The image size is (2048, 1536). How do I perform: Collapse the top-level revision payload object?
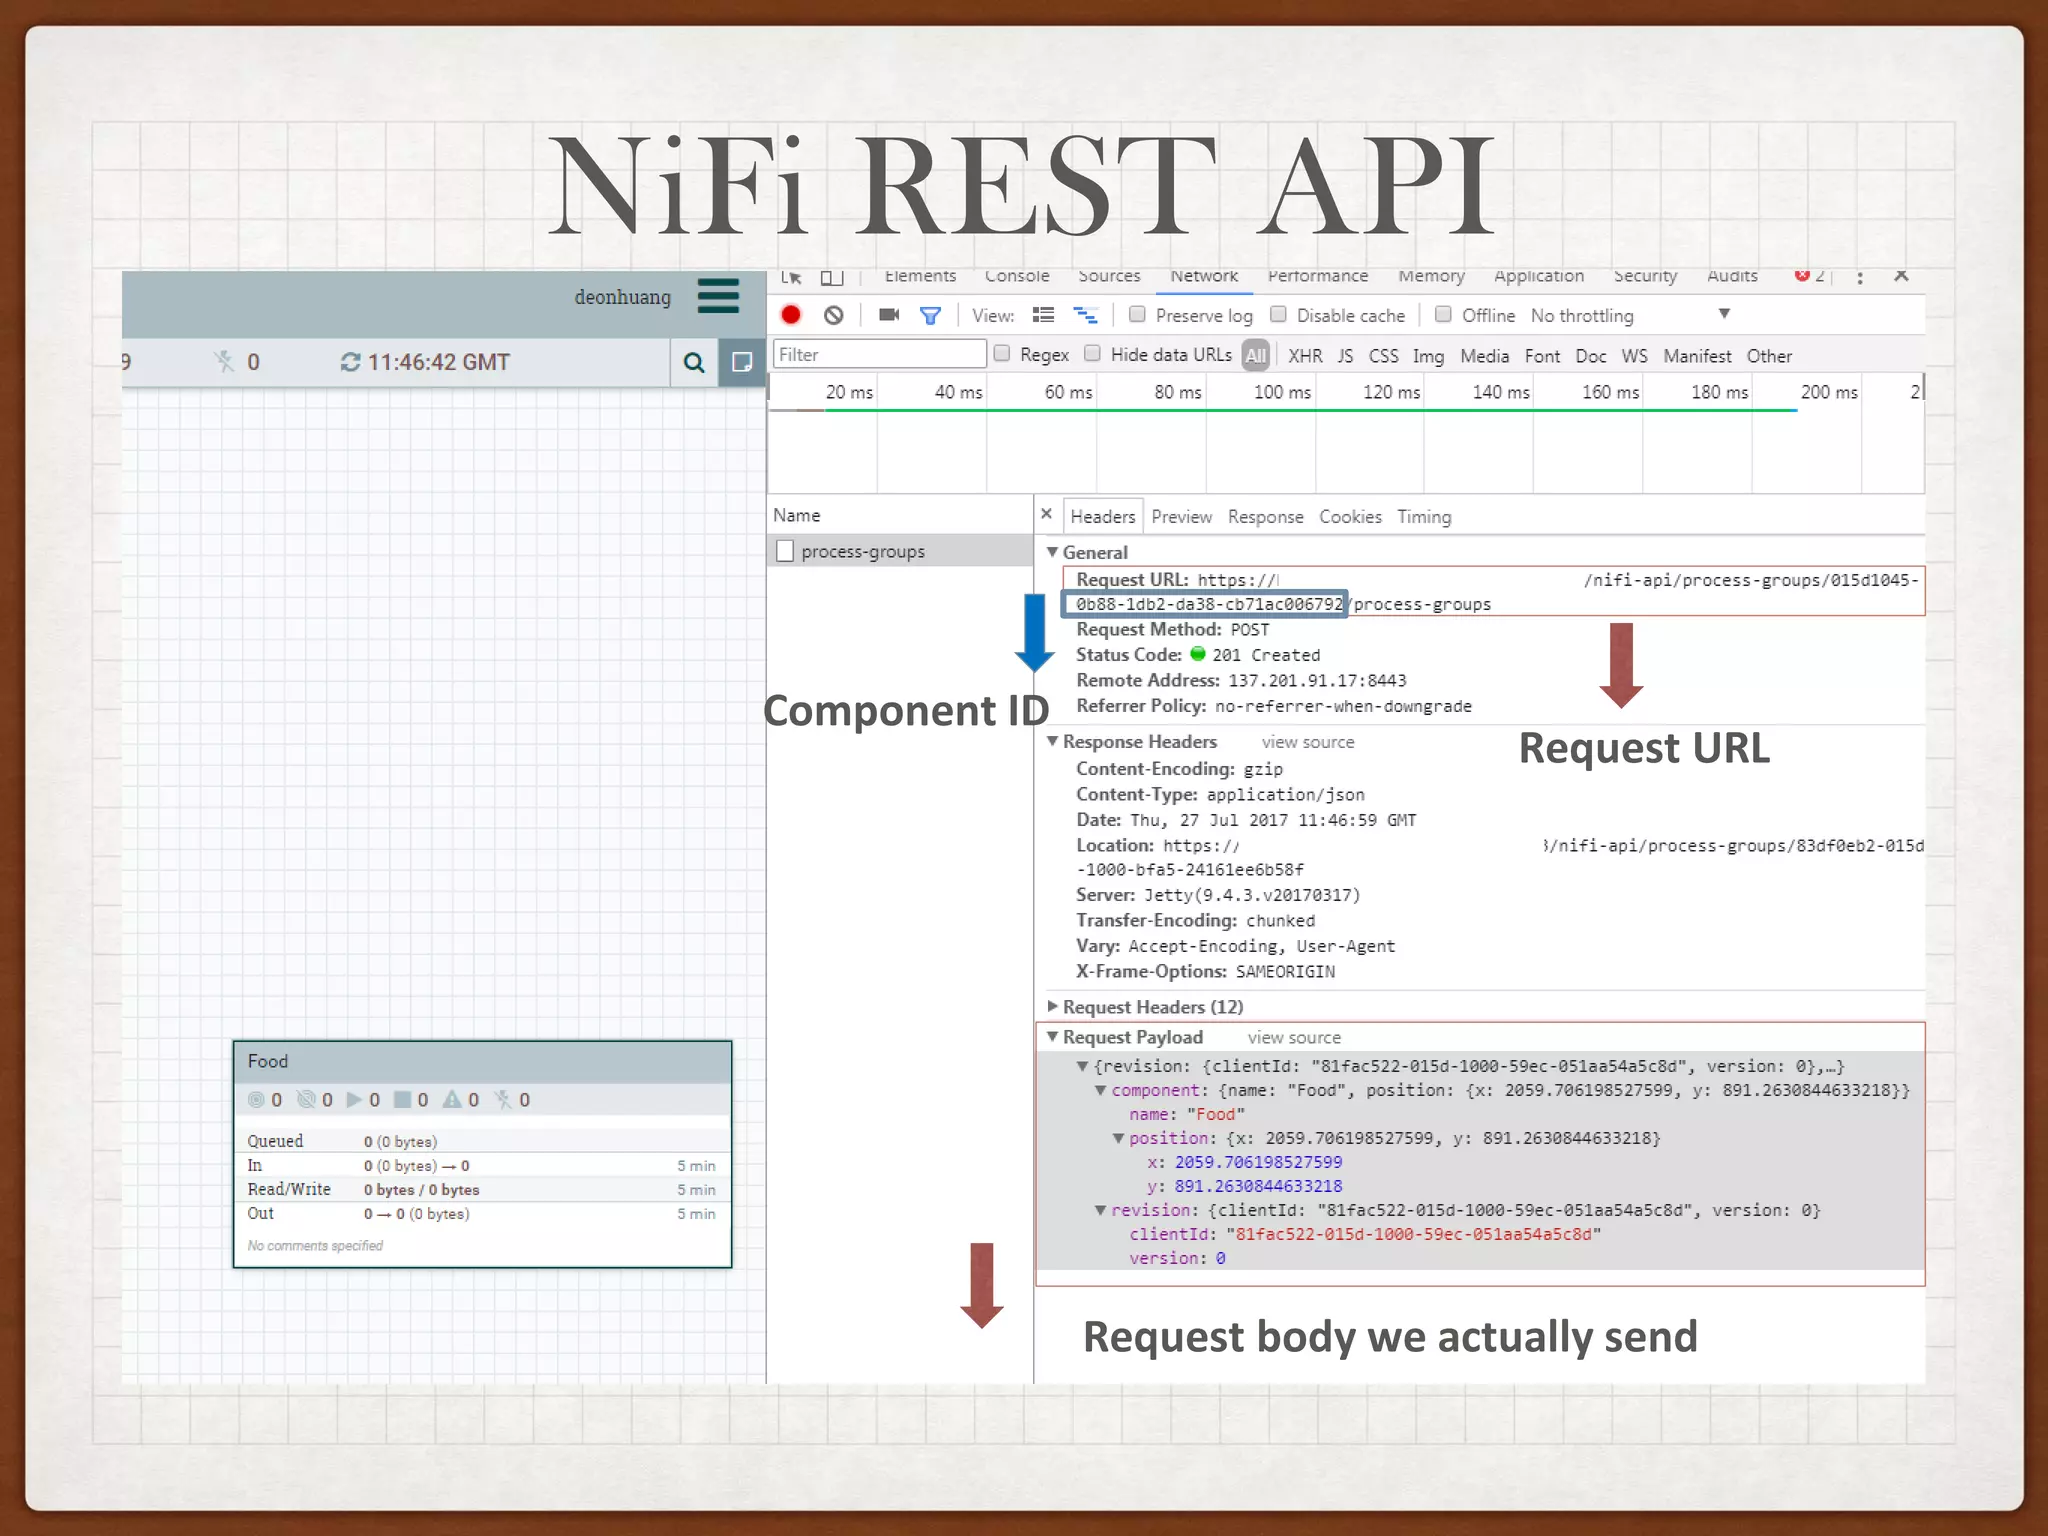pyautogui.click(x=1082, y=1067)
